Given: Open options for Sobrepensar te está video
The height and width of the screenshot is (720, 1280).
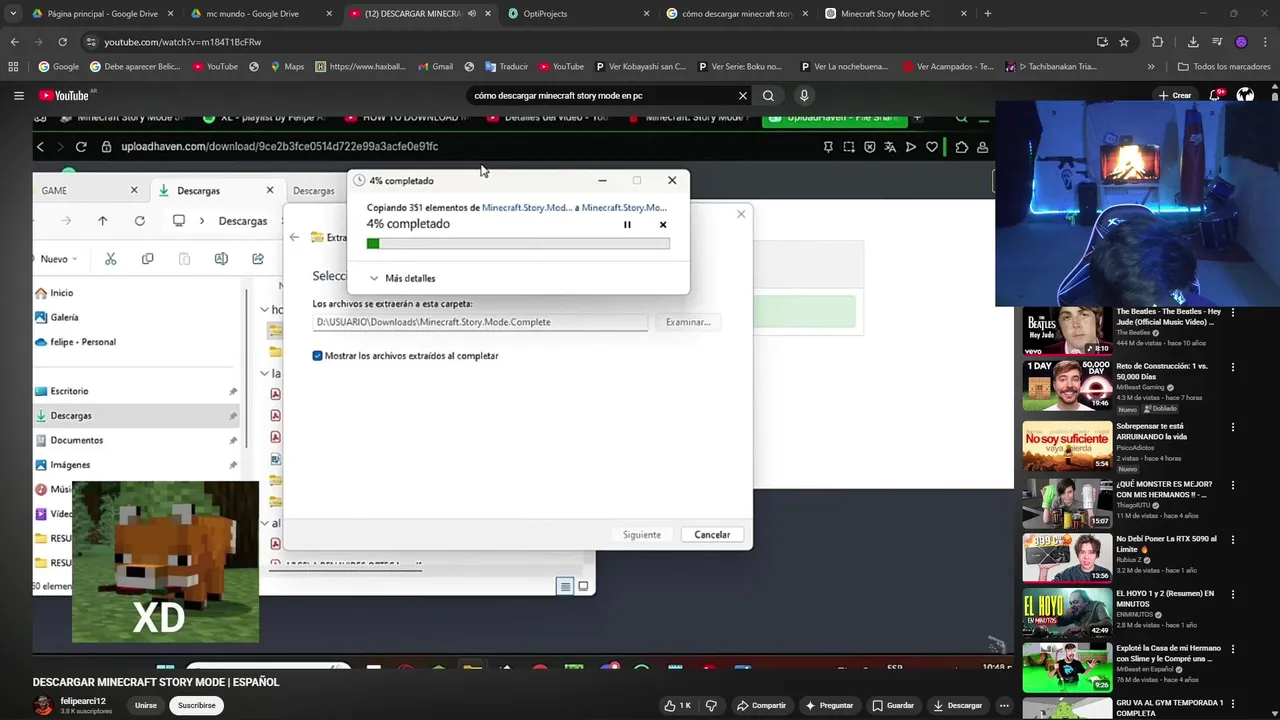Looking at the screenshot, I should point(1232,427).
